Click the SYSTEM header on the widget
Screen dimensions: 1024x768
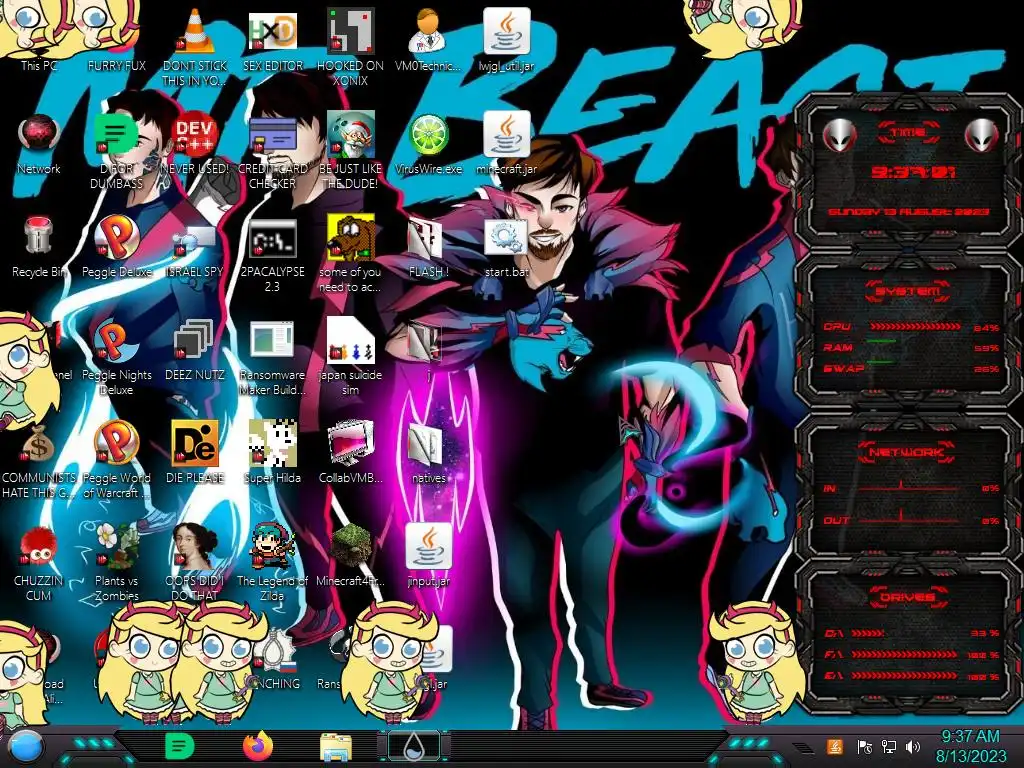[908, 291]
